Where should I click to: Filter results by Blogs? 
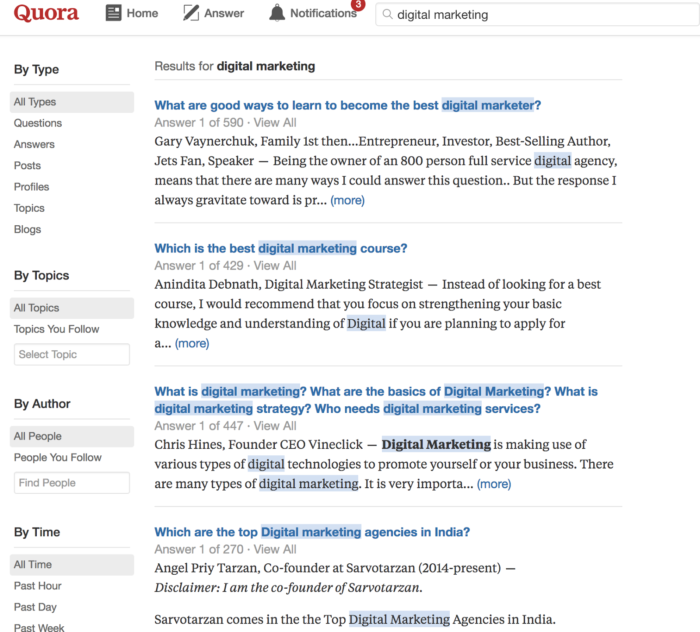[27, 229]
